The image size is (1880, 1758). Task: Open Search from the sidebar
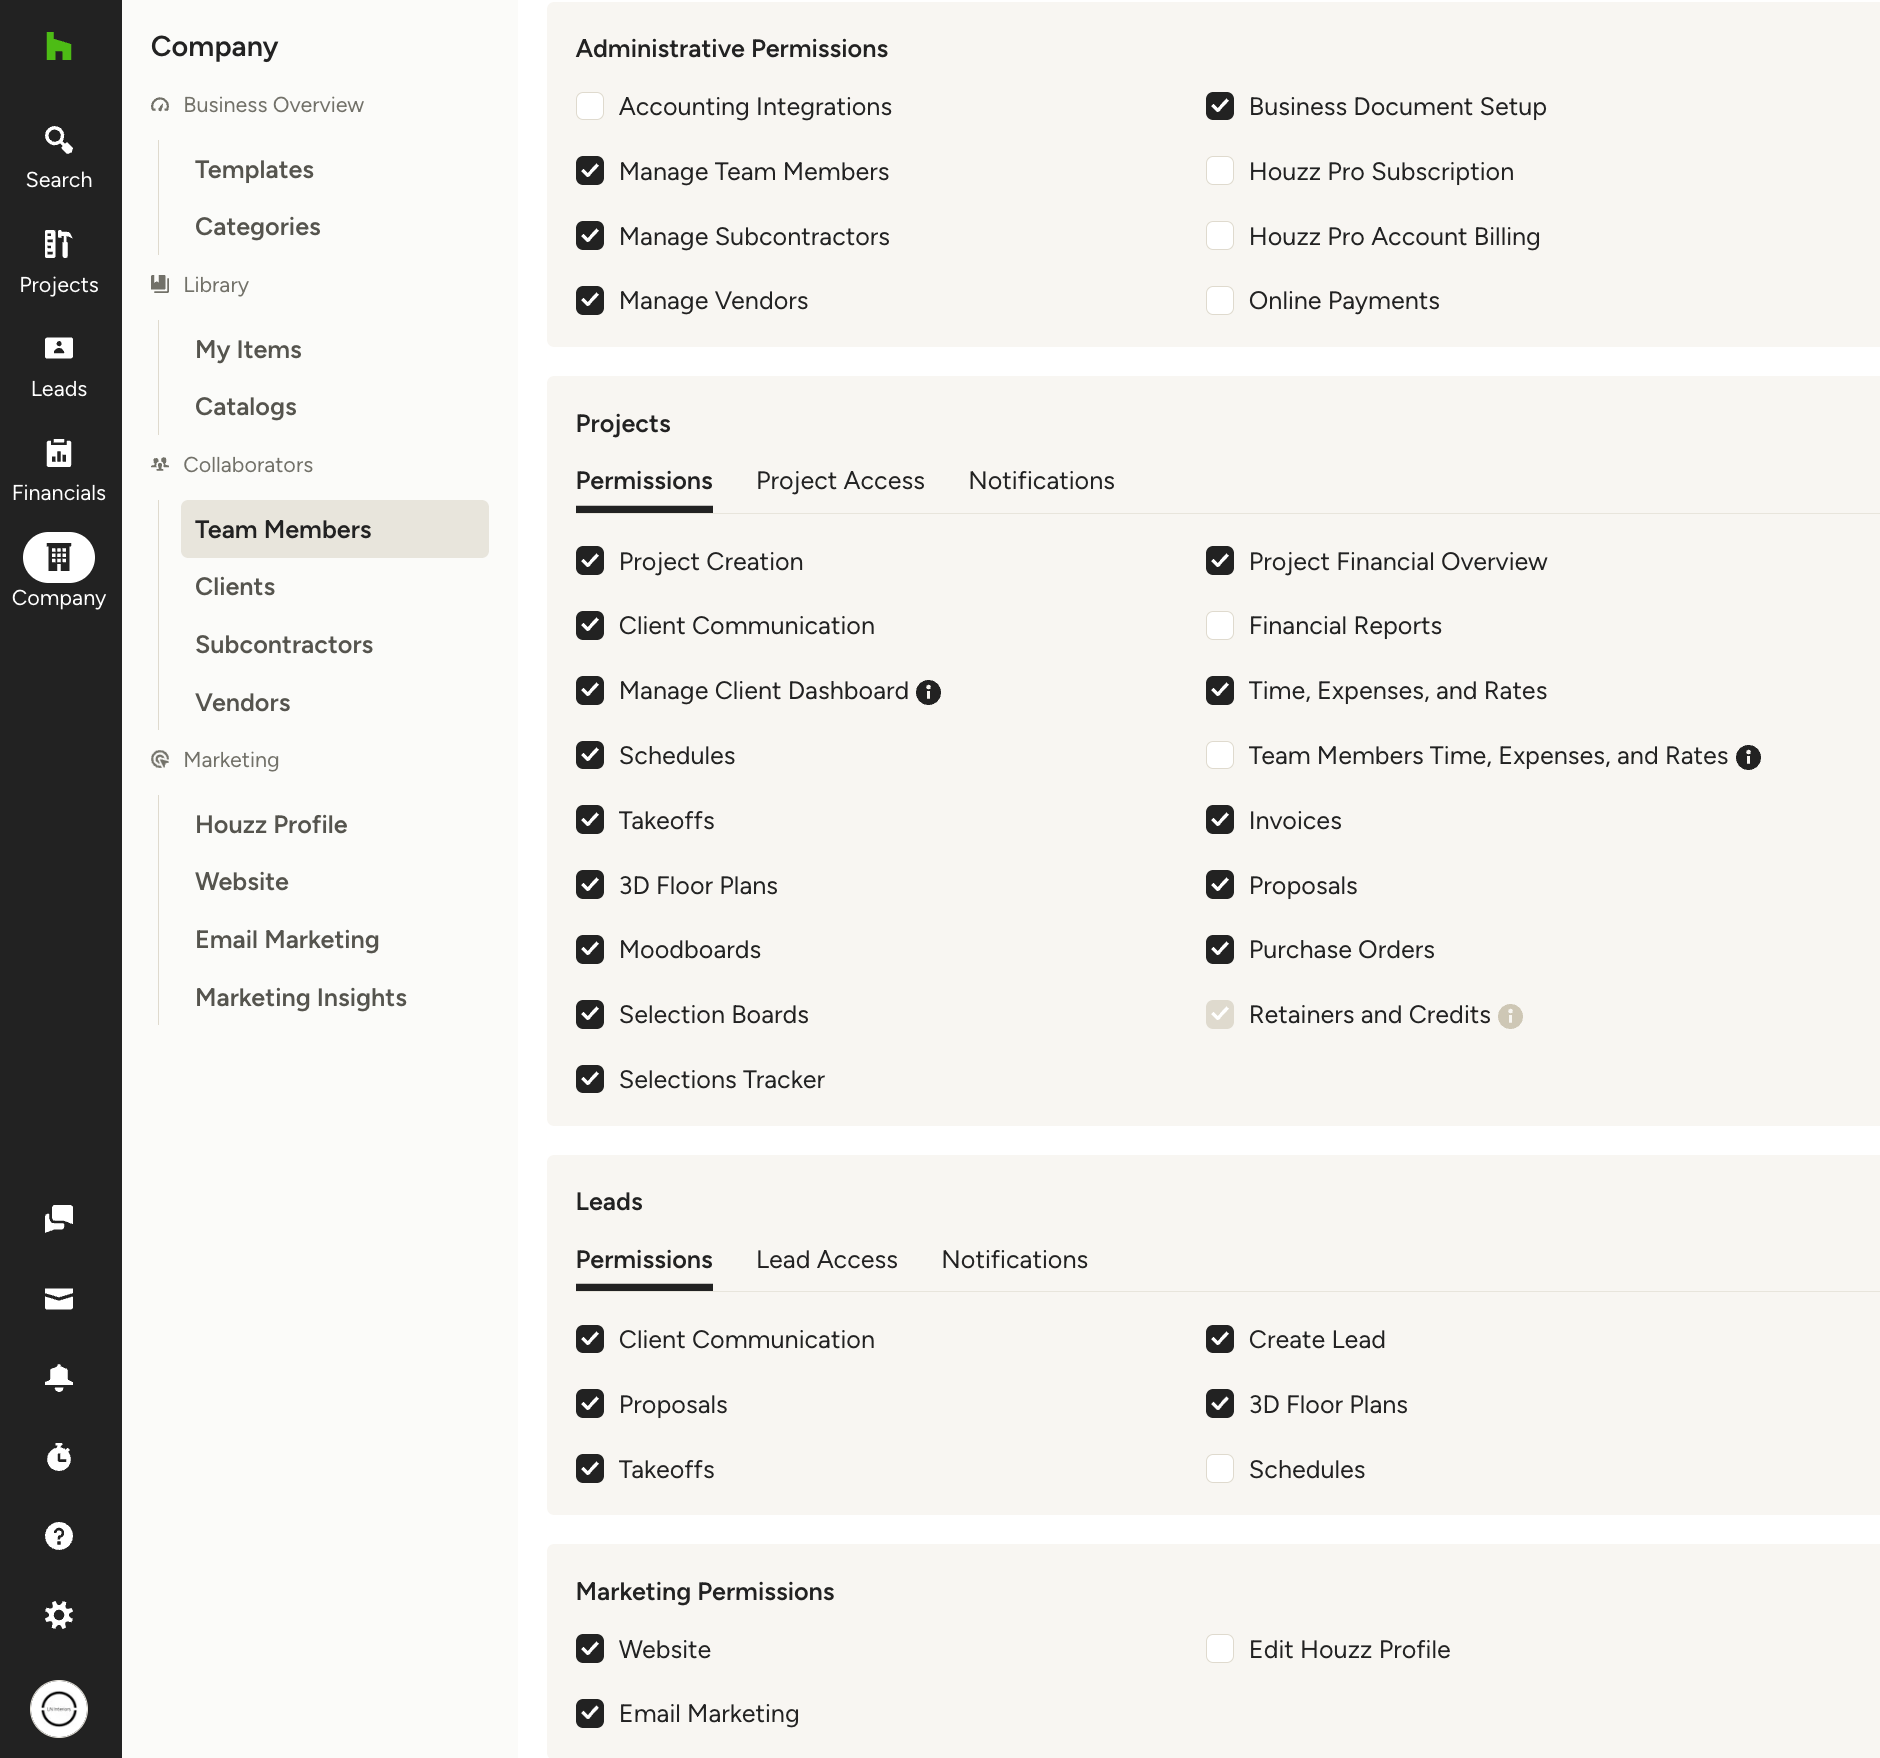coord(59,156)
